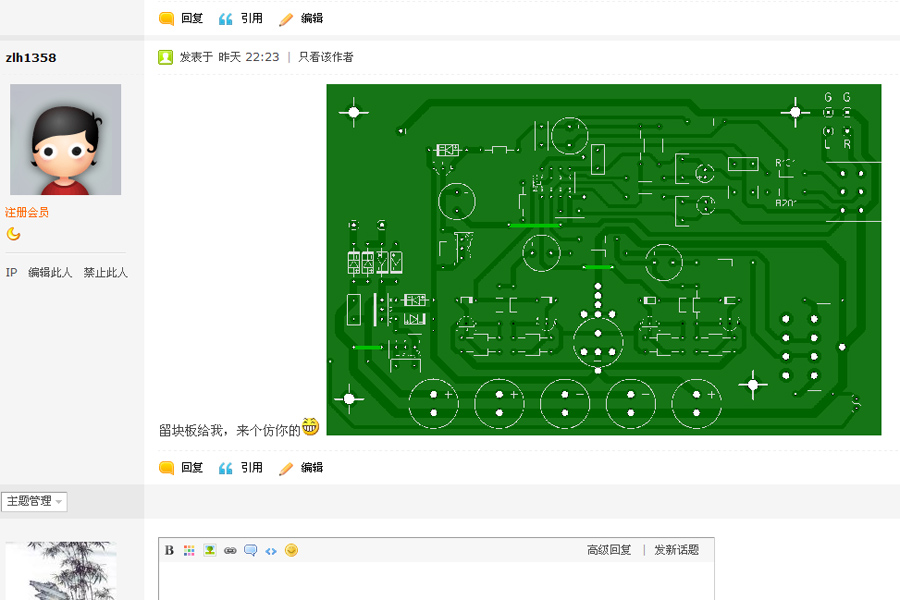The height and width of the screenshot is (600, 900).
Task: Click 只看该作者 to filter by author
Action: coord(325,57)
